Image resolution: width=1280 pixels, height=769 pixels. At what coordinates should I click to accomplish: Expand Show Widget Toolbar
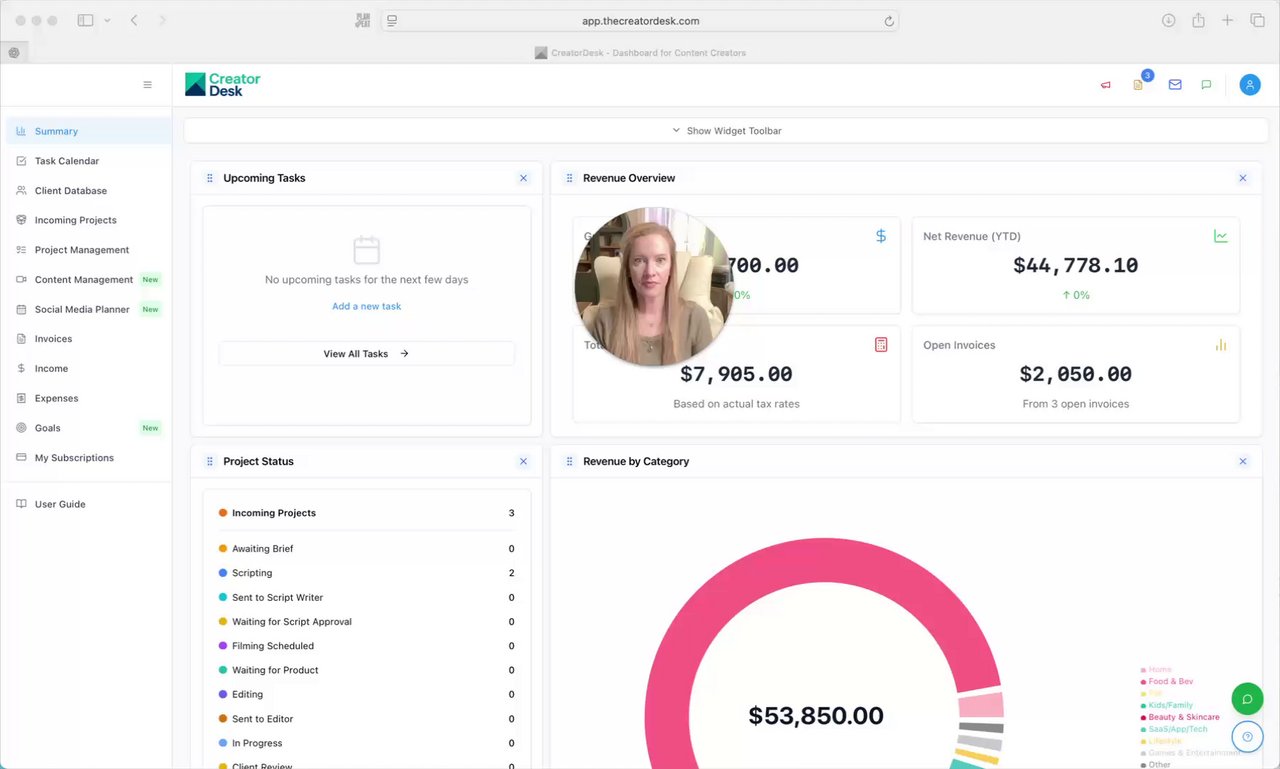coord(726,131)
